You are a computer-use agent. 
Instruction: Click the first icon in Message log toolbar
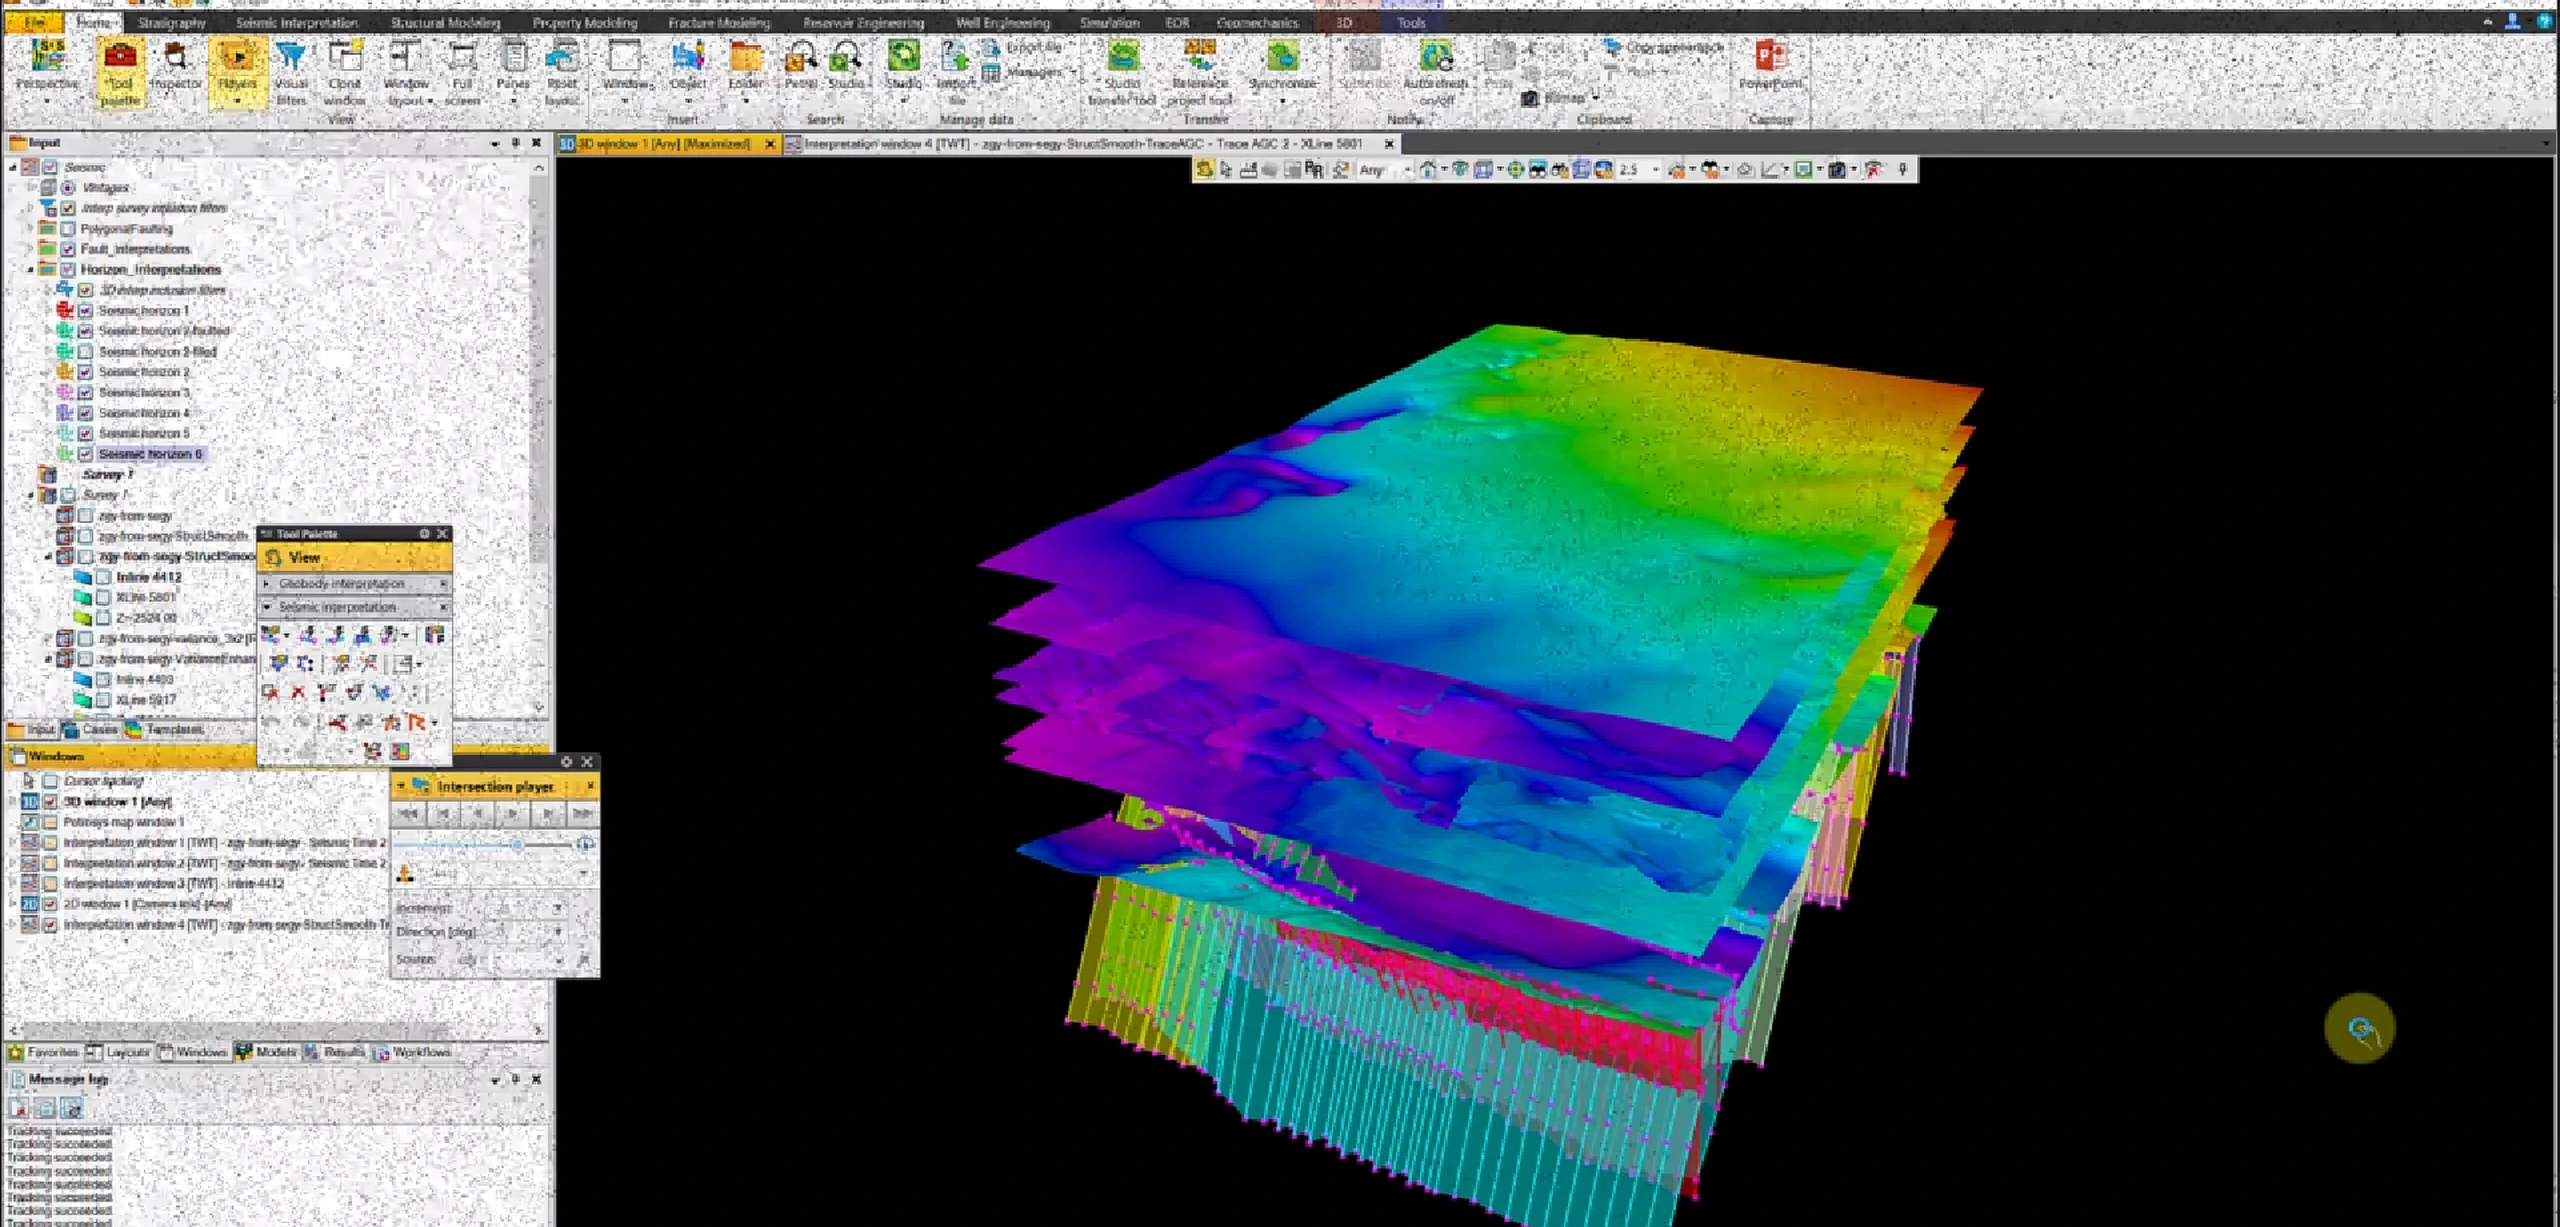pos(19,1107)
